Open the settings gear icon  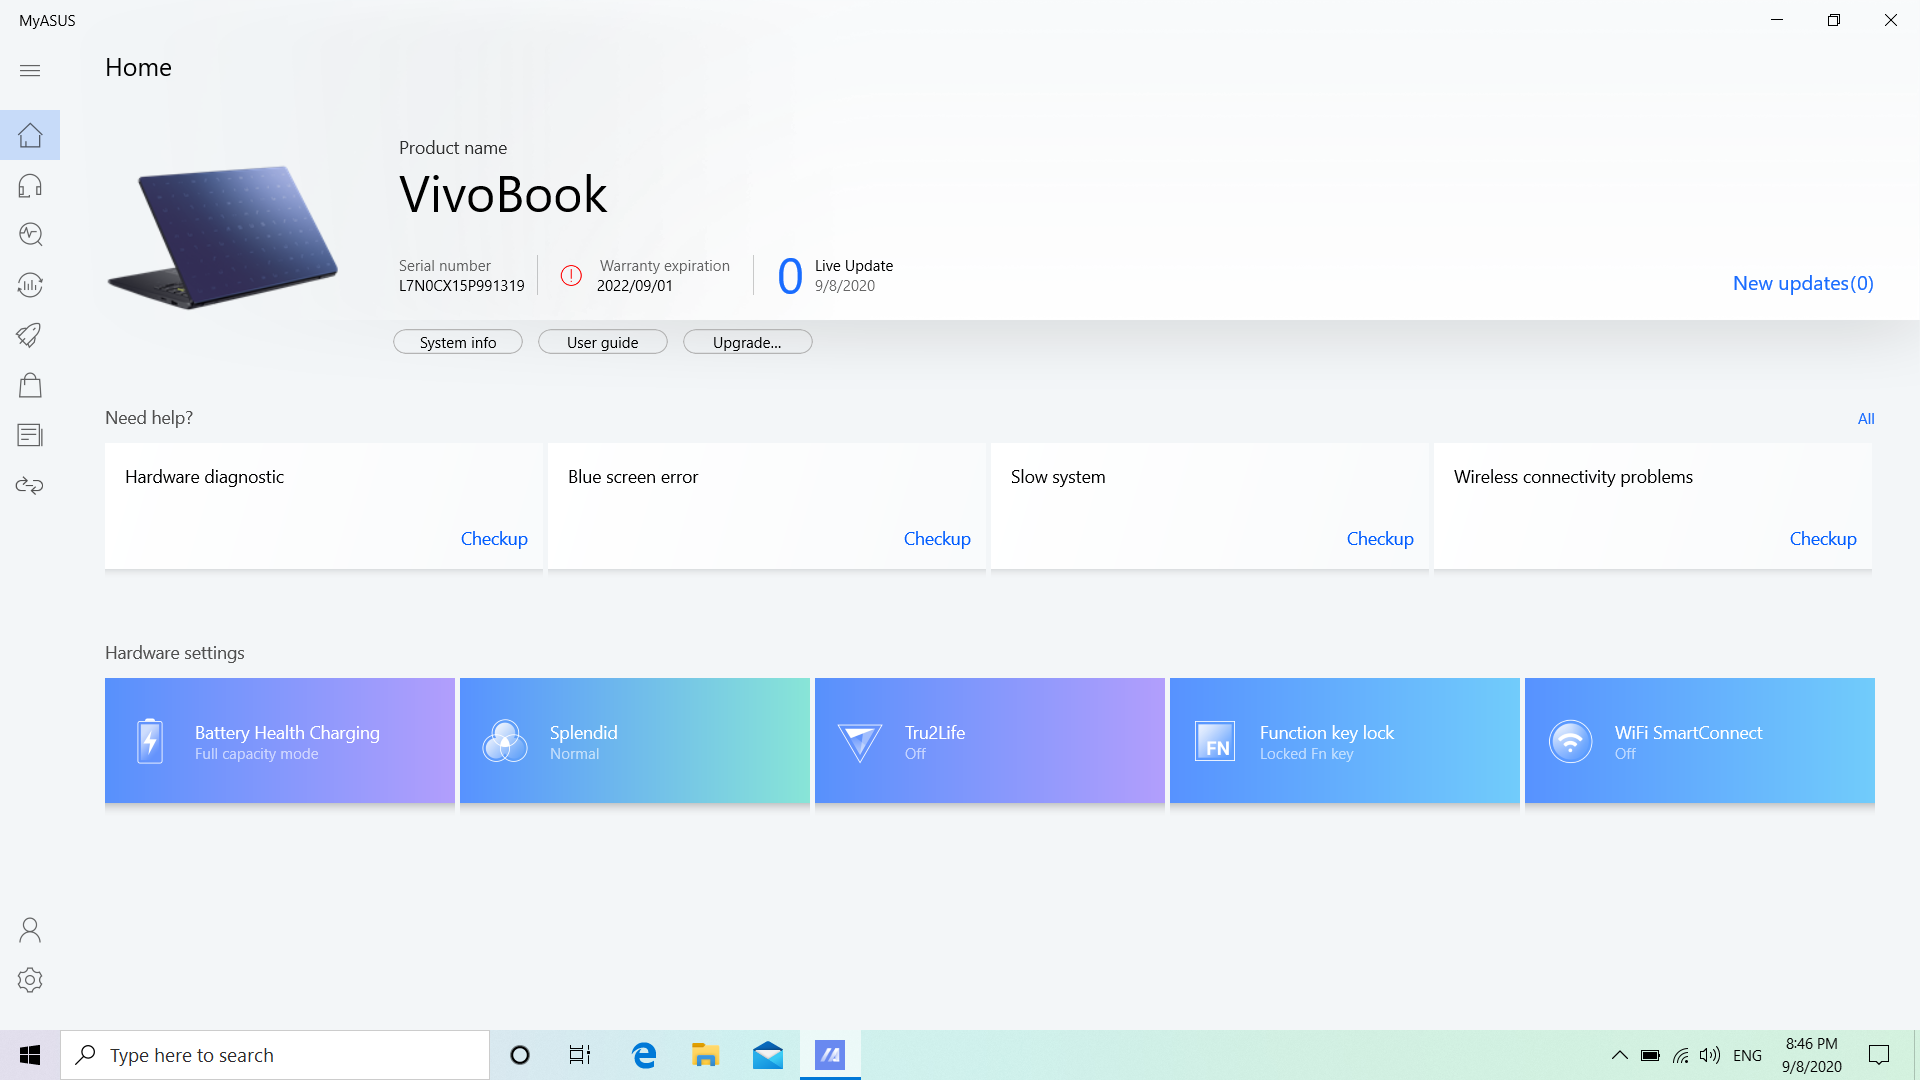point(30,980)
